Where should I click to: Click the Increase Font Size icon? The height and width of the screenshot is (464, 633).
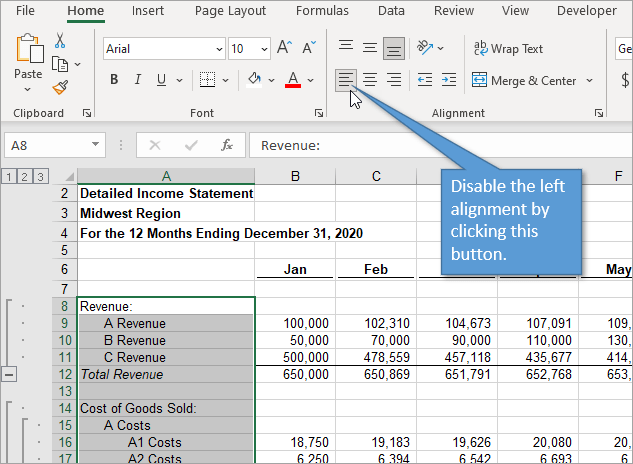(x=284, y=48)
